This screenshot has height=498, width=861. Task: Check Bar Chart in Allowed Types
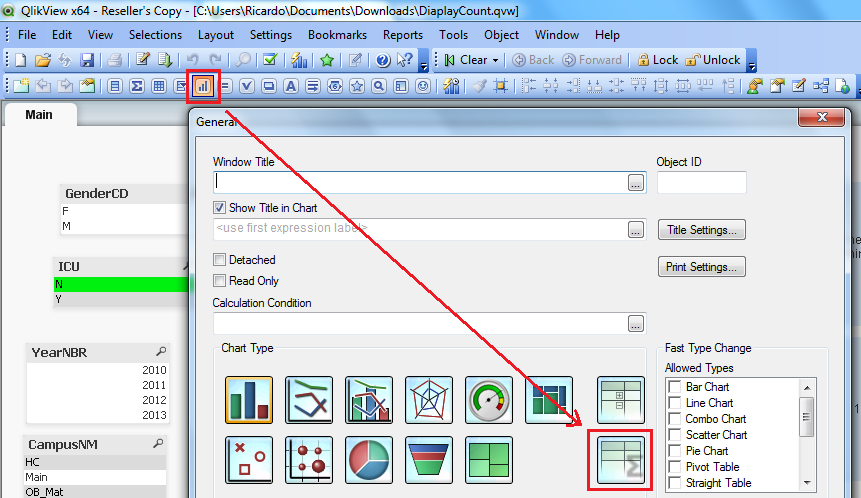[675, 387]
